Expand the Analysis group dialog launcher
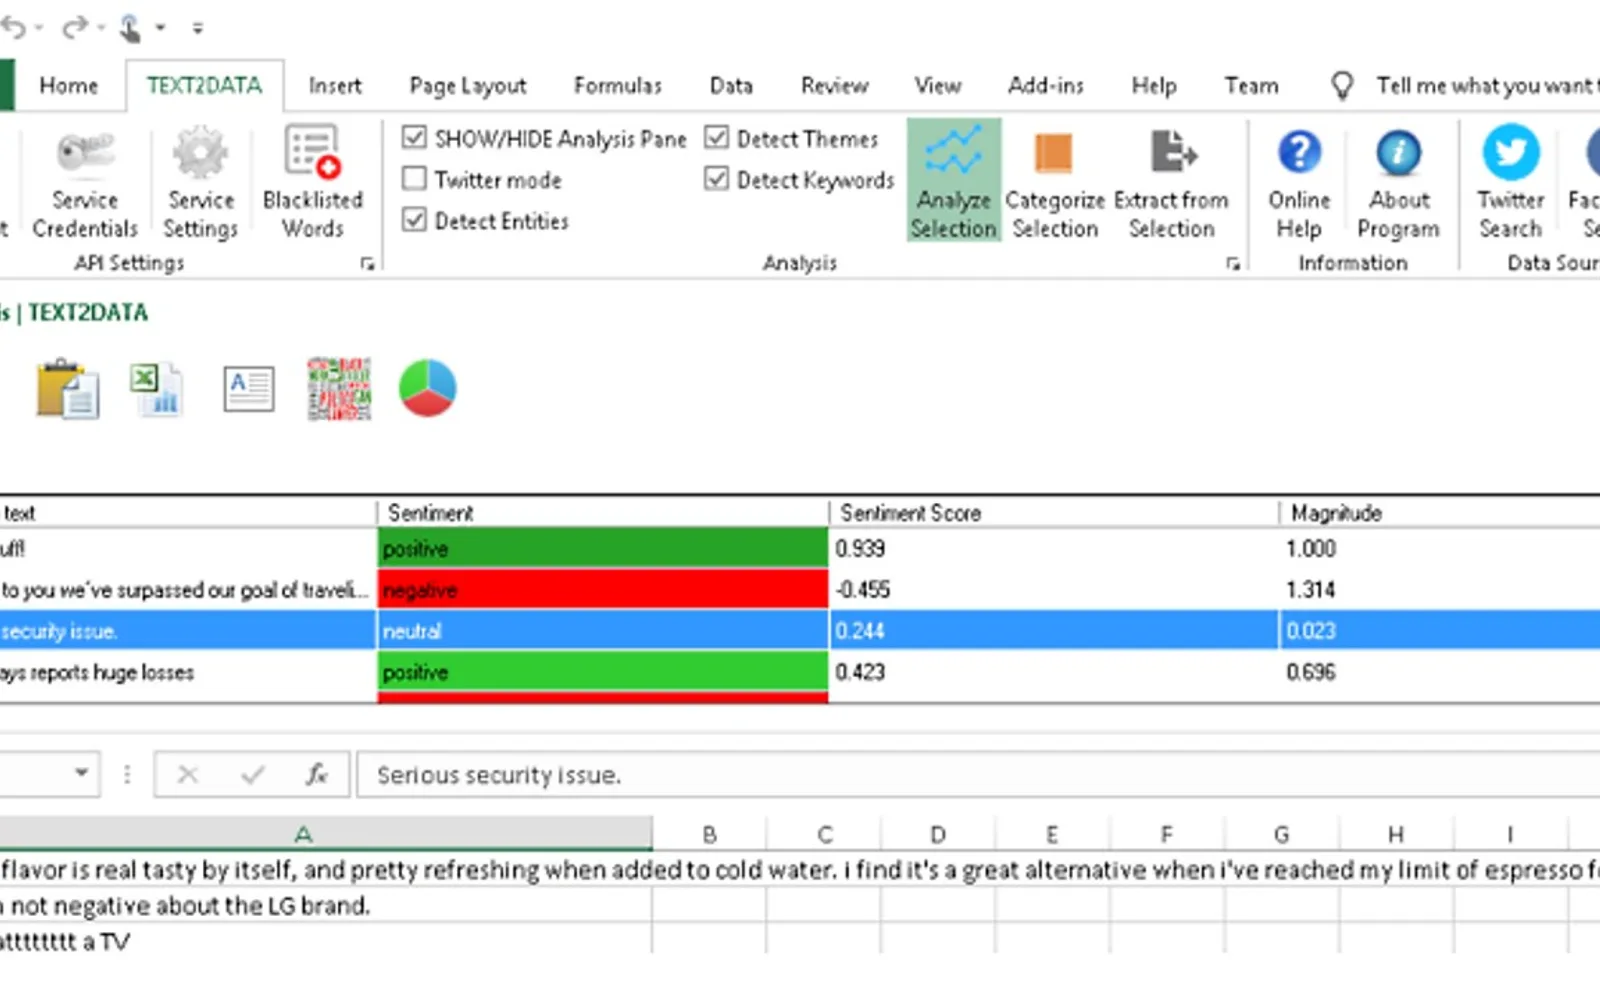The height and width of the screenshot is (1000, 1600). (1233, 264)
